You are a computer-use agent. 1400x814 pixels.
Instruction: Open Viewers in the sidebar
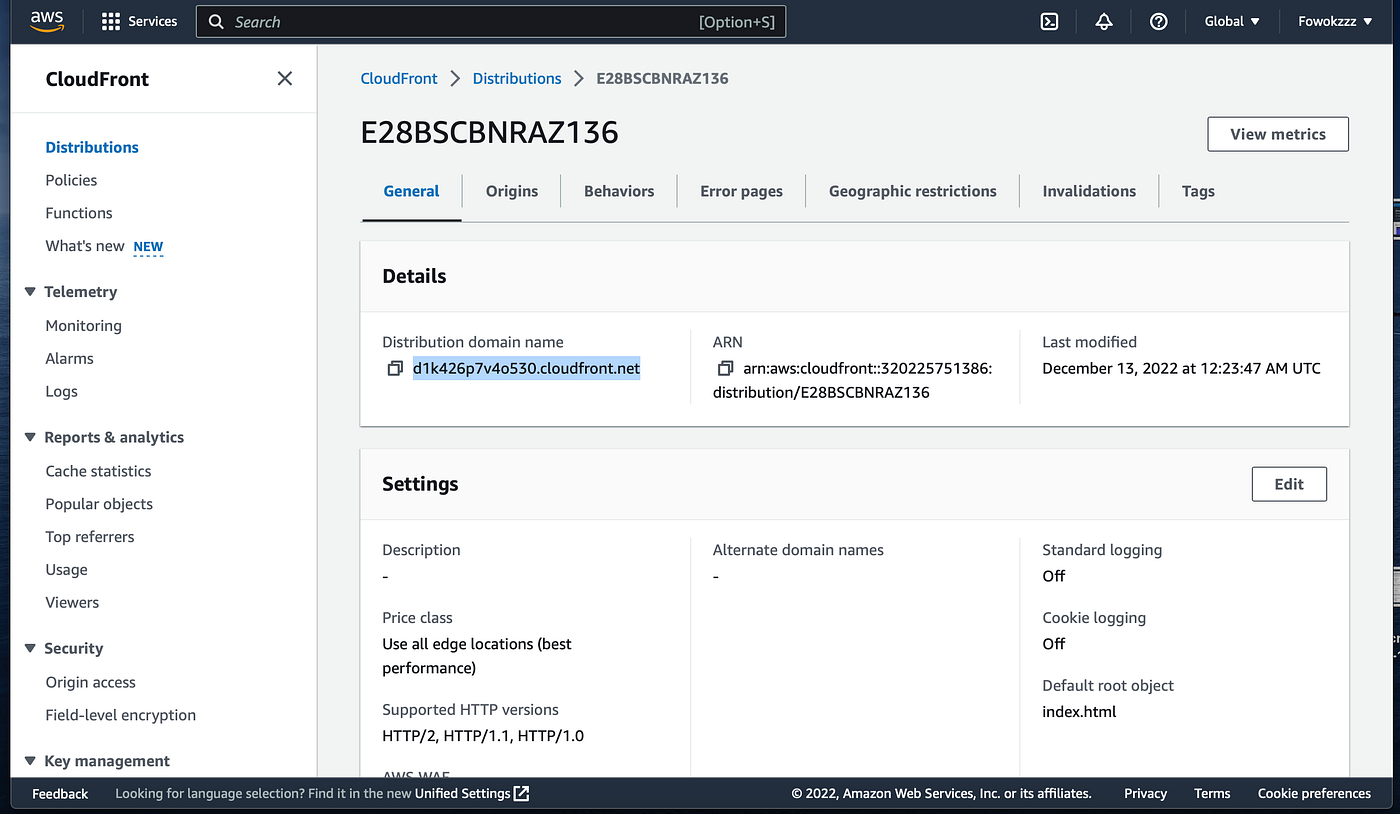click(x=72, y=602)
